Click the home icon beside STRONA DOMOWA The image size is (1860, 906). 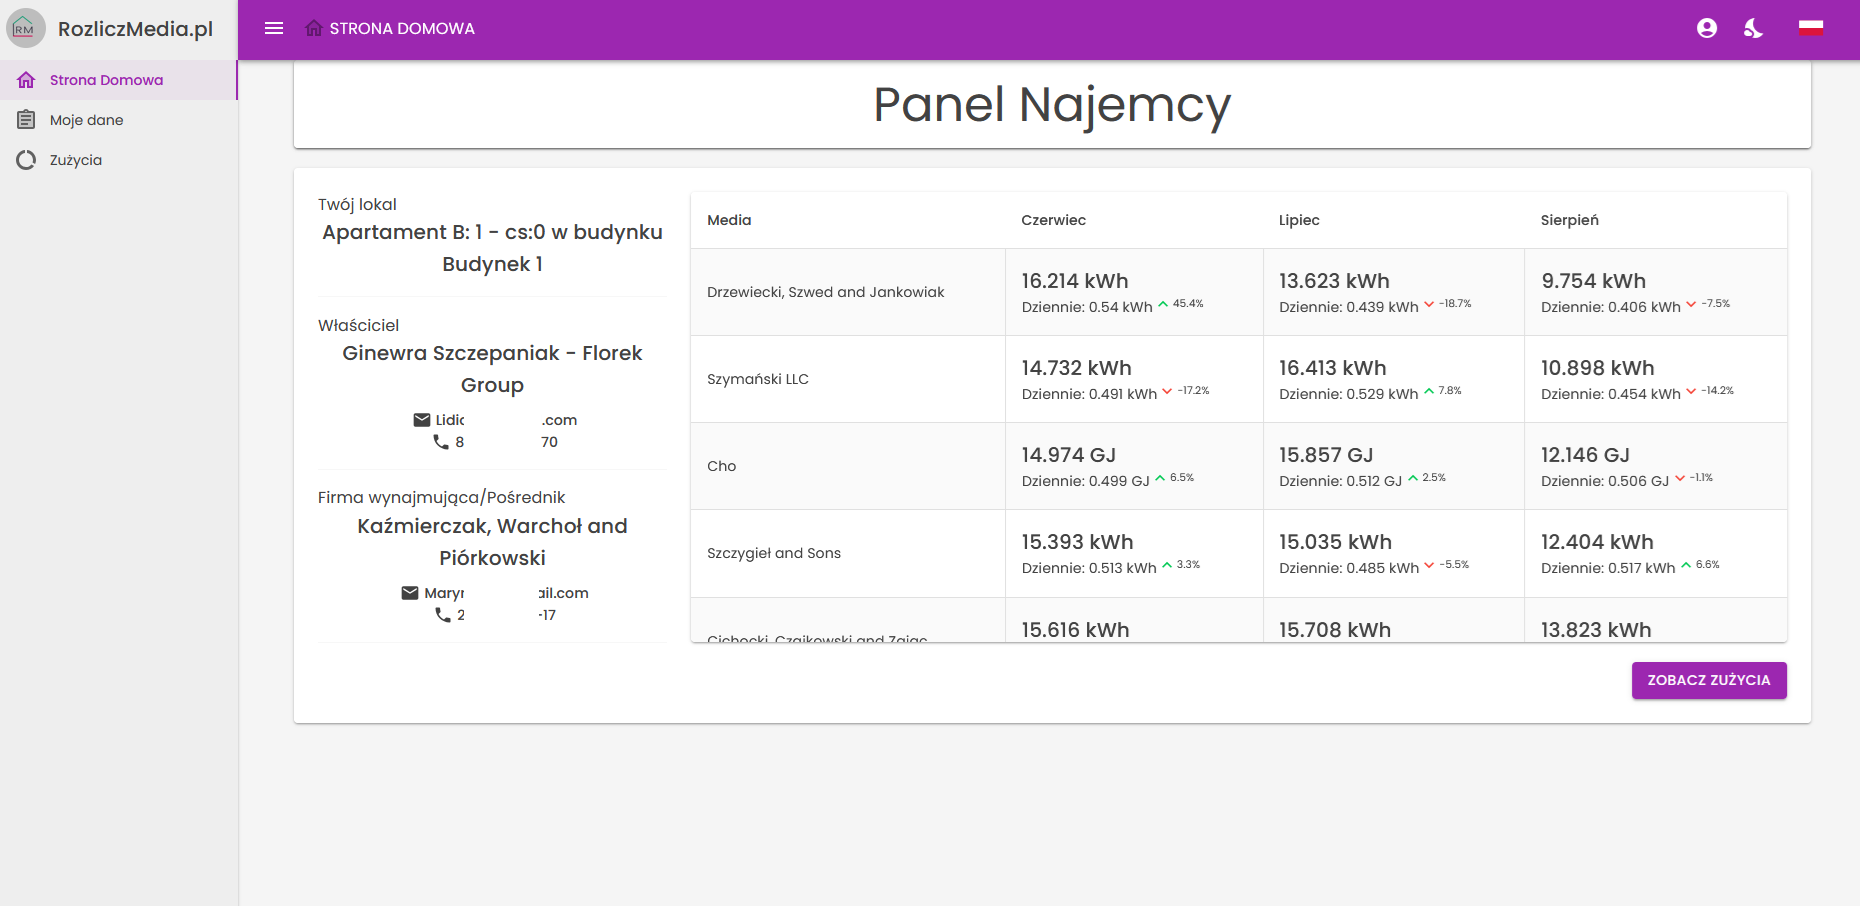click(x=314, y=28)
